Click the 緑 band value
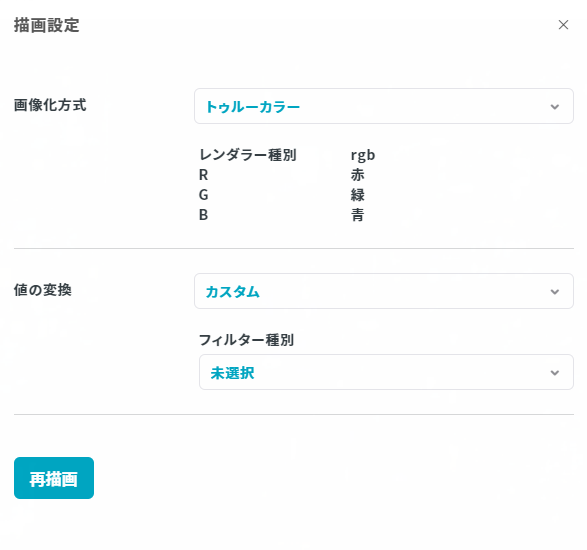 tap(358, 195)
